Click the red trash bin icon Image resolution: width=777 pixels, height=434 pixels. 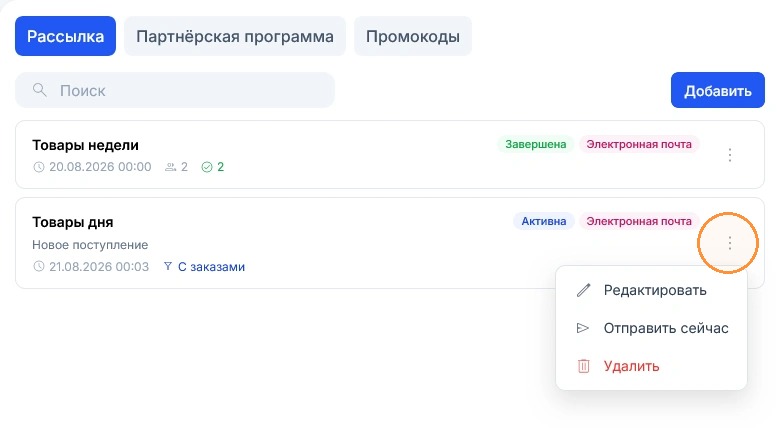pos(584,366)
